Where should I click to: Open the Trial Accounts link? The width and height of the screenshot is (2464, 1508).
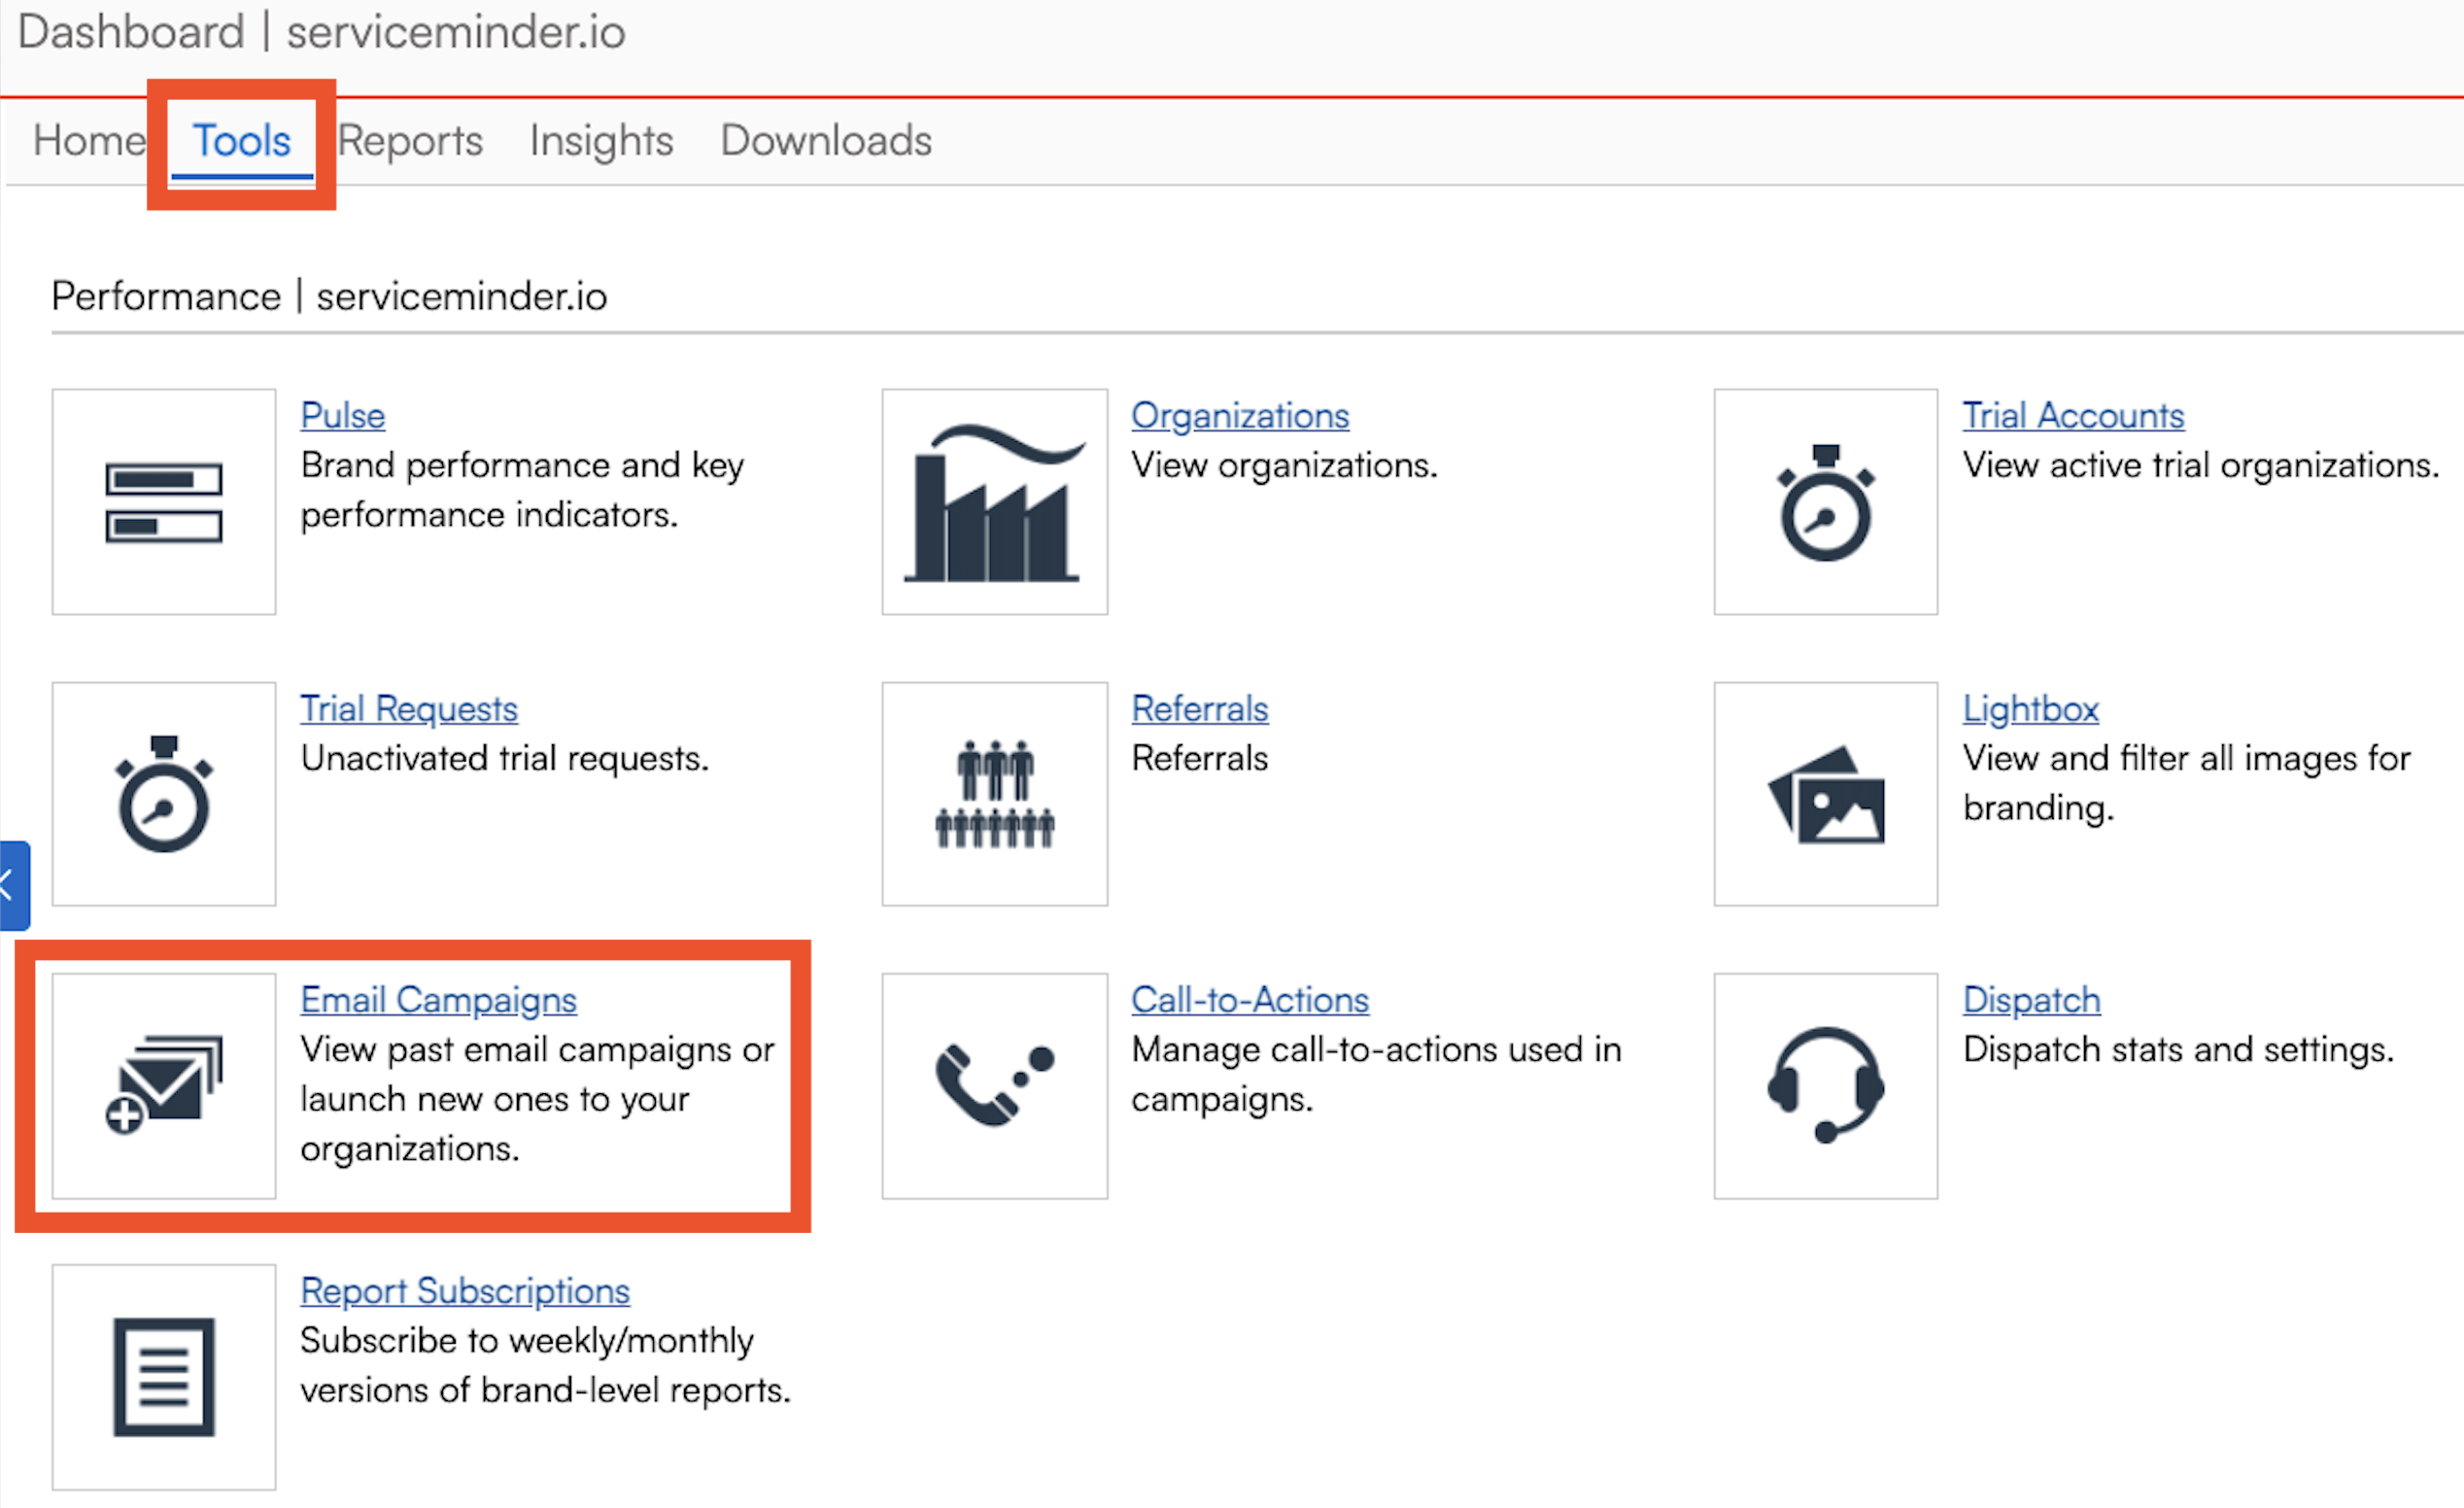[x=2073, y=416]
